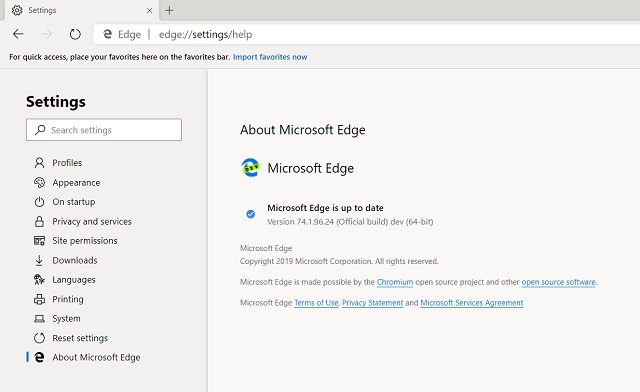Click the Settings tab gear icon
Screen dimensions: 640x392
(x=17, y=10)
